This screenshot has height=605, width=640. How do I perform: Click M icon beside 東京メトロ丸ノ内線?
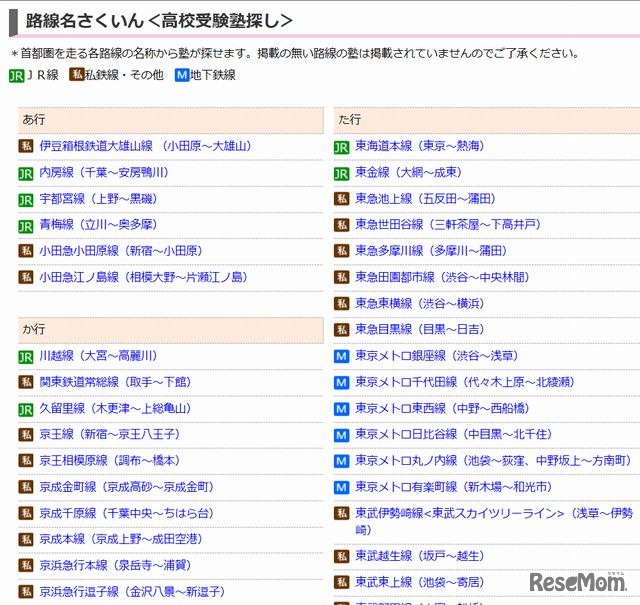point(342,461)
